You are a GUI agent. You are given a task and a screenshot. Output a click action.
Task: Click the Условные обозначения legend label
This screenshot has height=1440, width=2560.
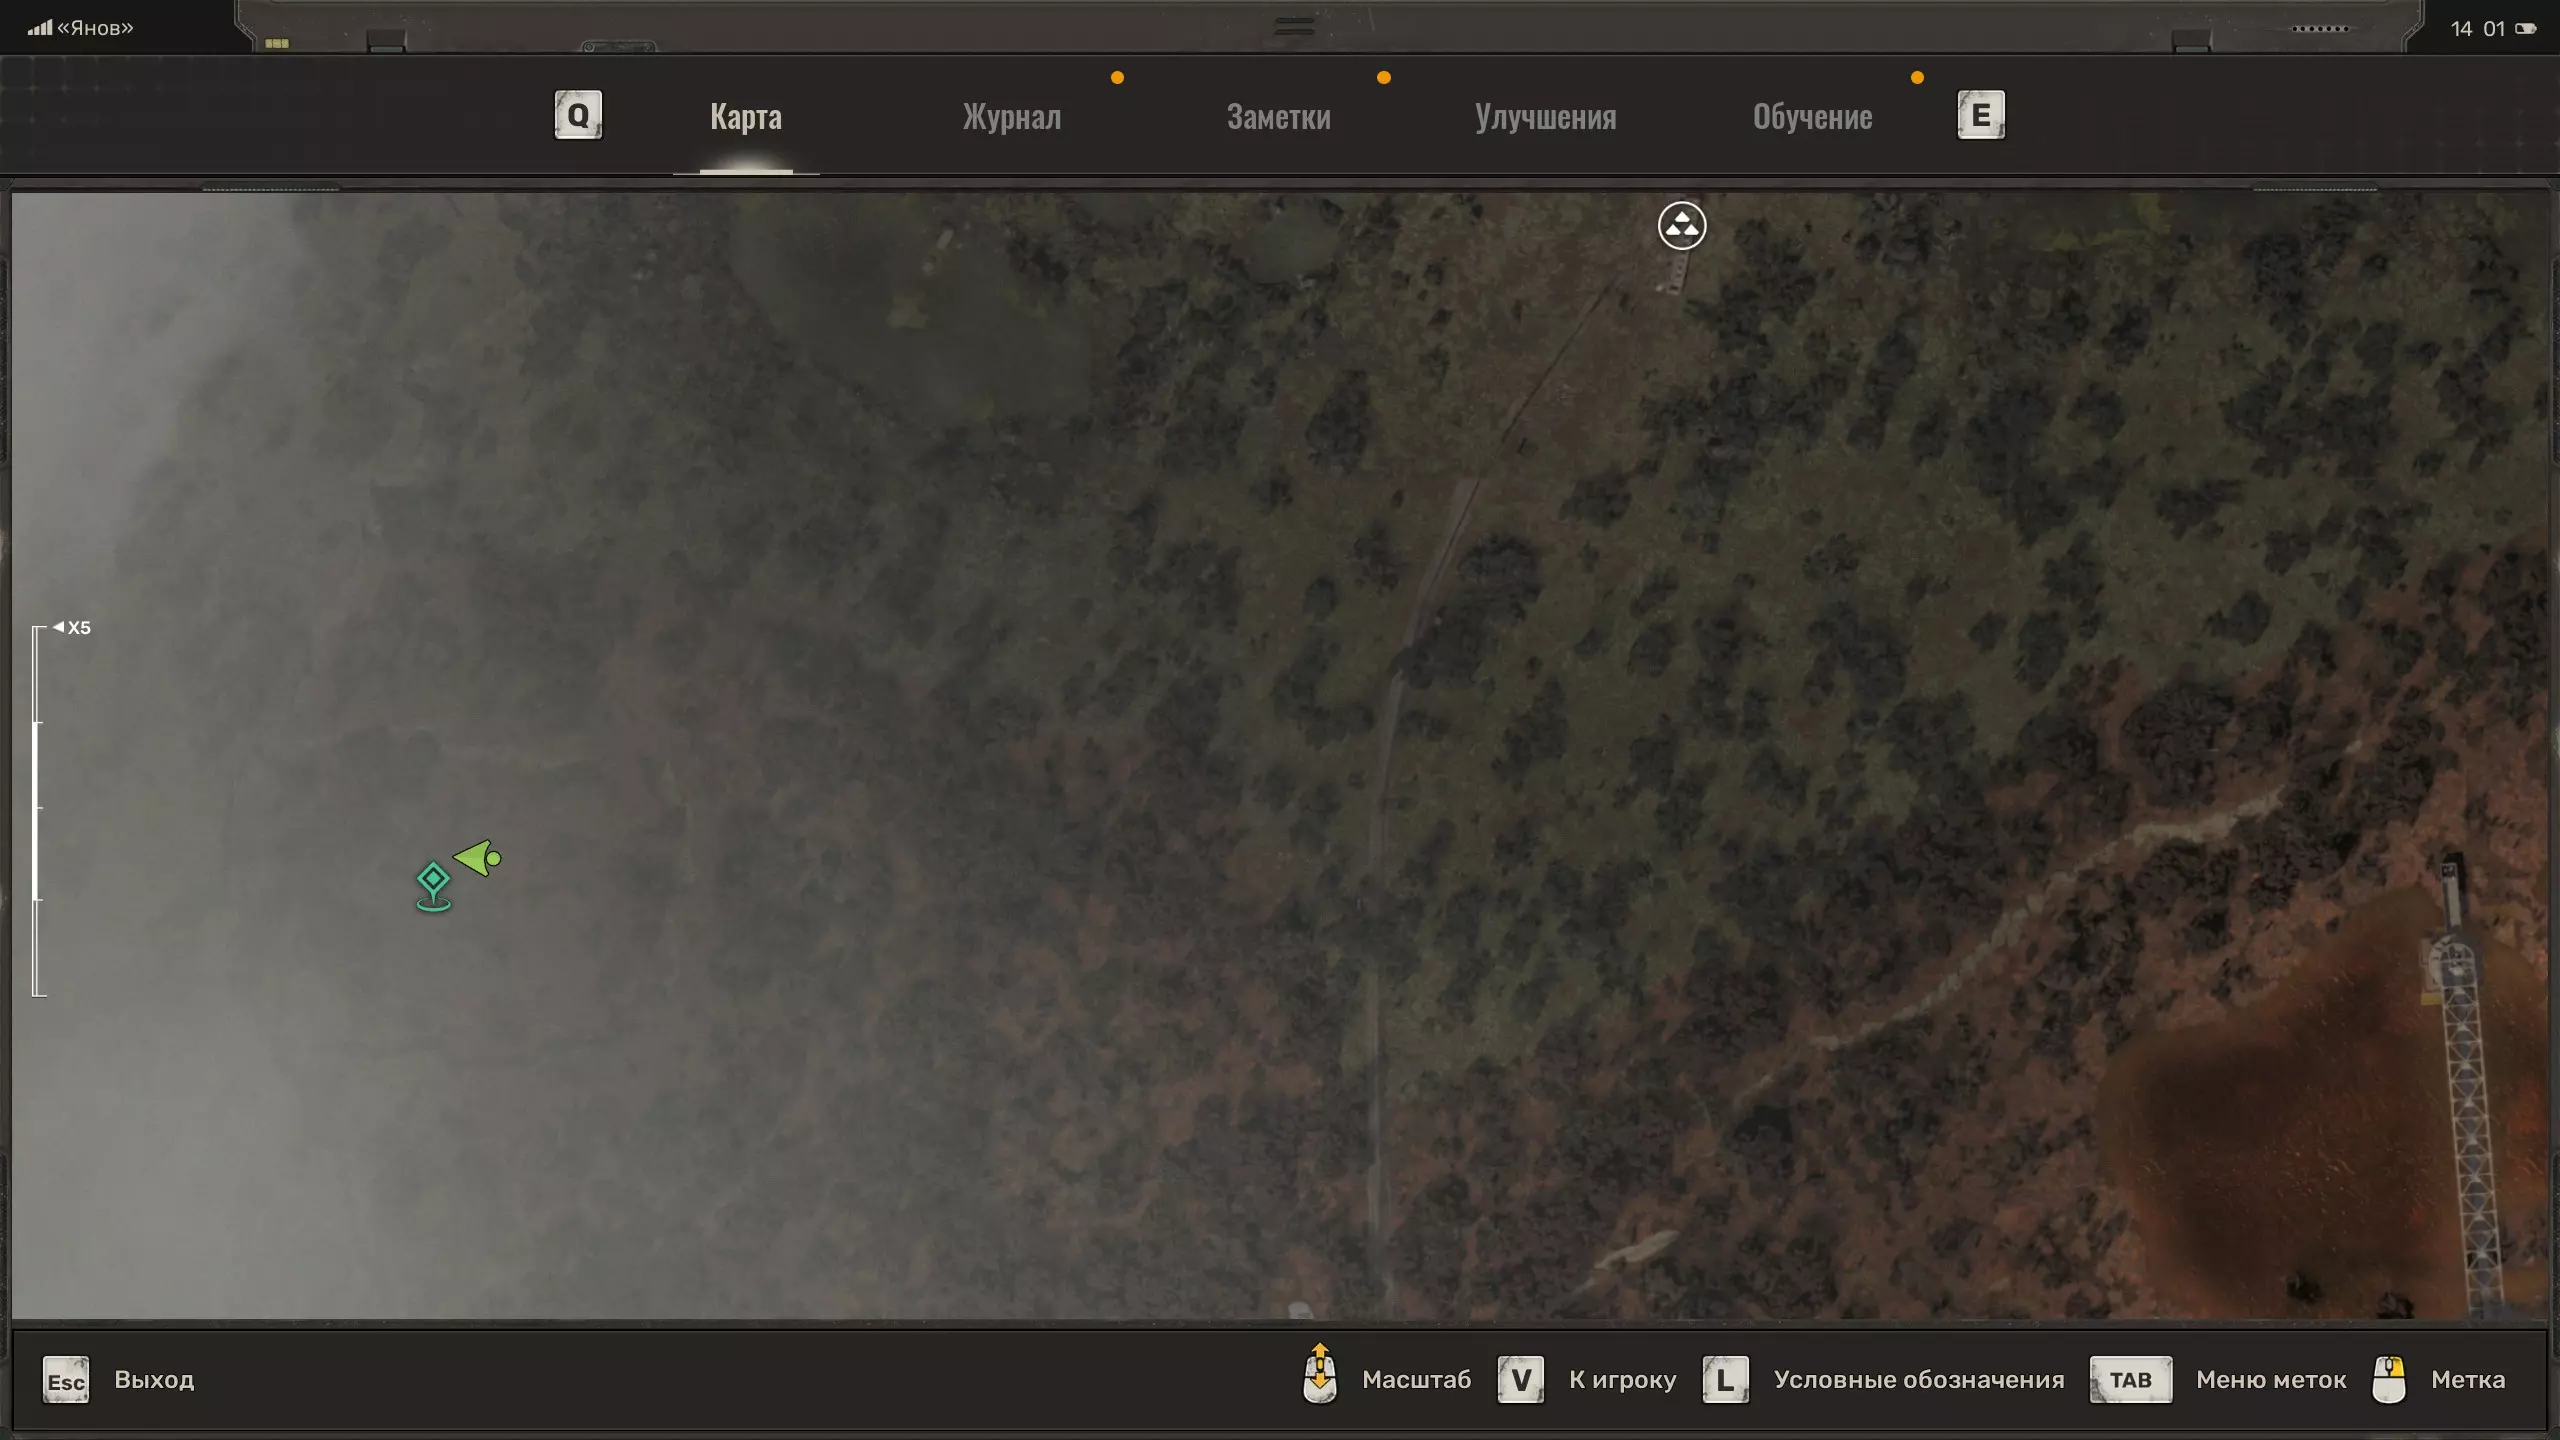click(x=1918, y=1380)
